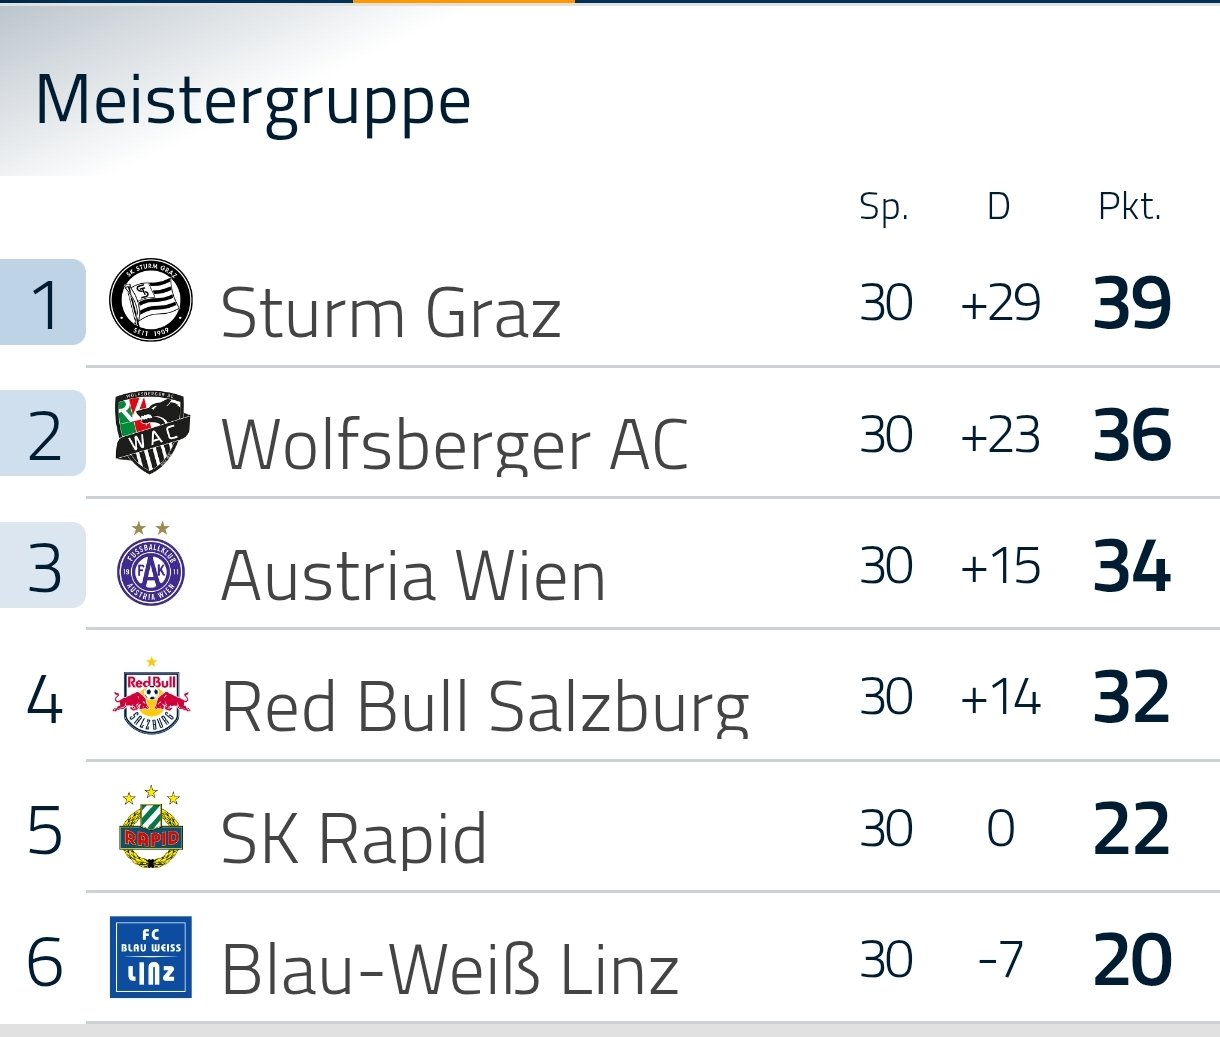Click Blau-Weiß Linz's 20 points value
The image size is (1220, 1037).
tap(1132, 960)
